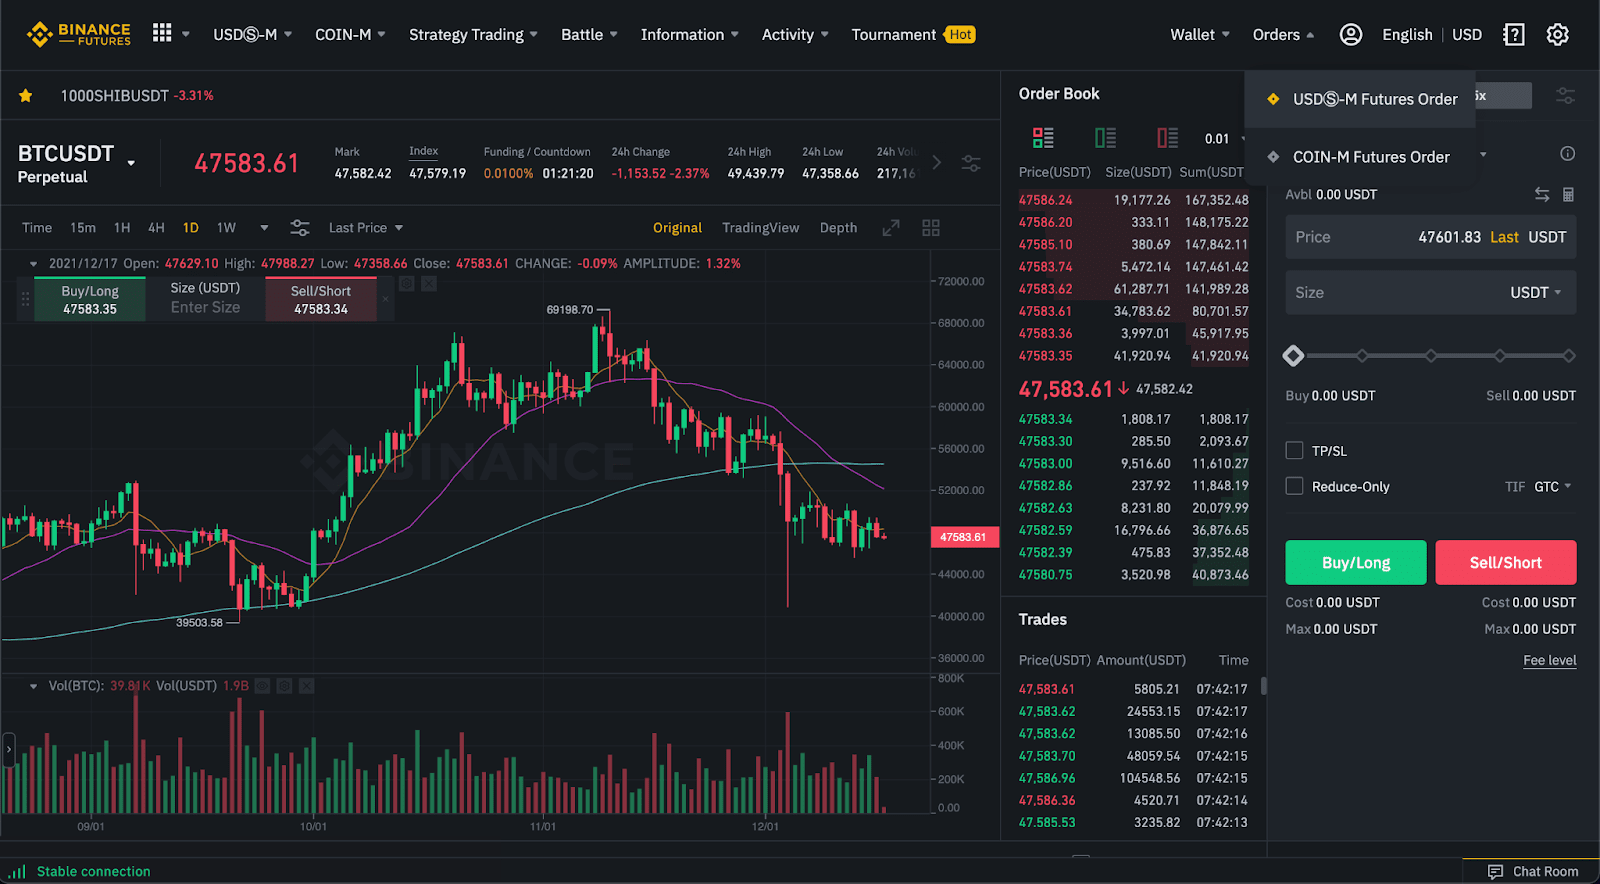Click the red Sell/Short order button

(x=1506, y=563)
